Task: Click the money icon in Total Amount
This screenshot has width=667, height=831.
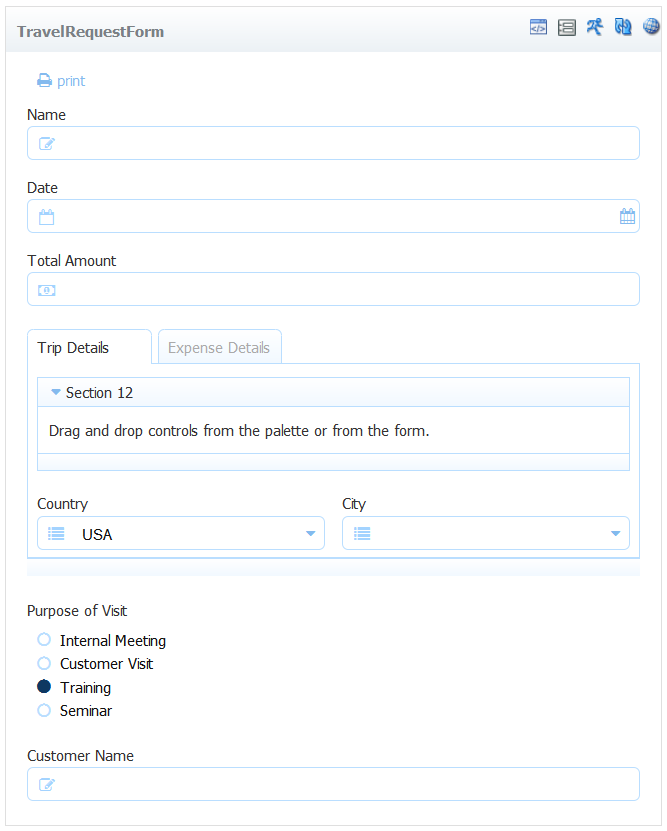Action: [x=47, y=290]
